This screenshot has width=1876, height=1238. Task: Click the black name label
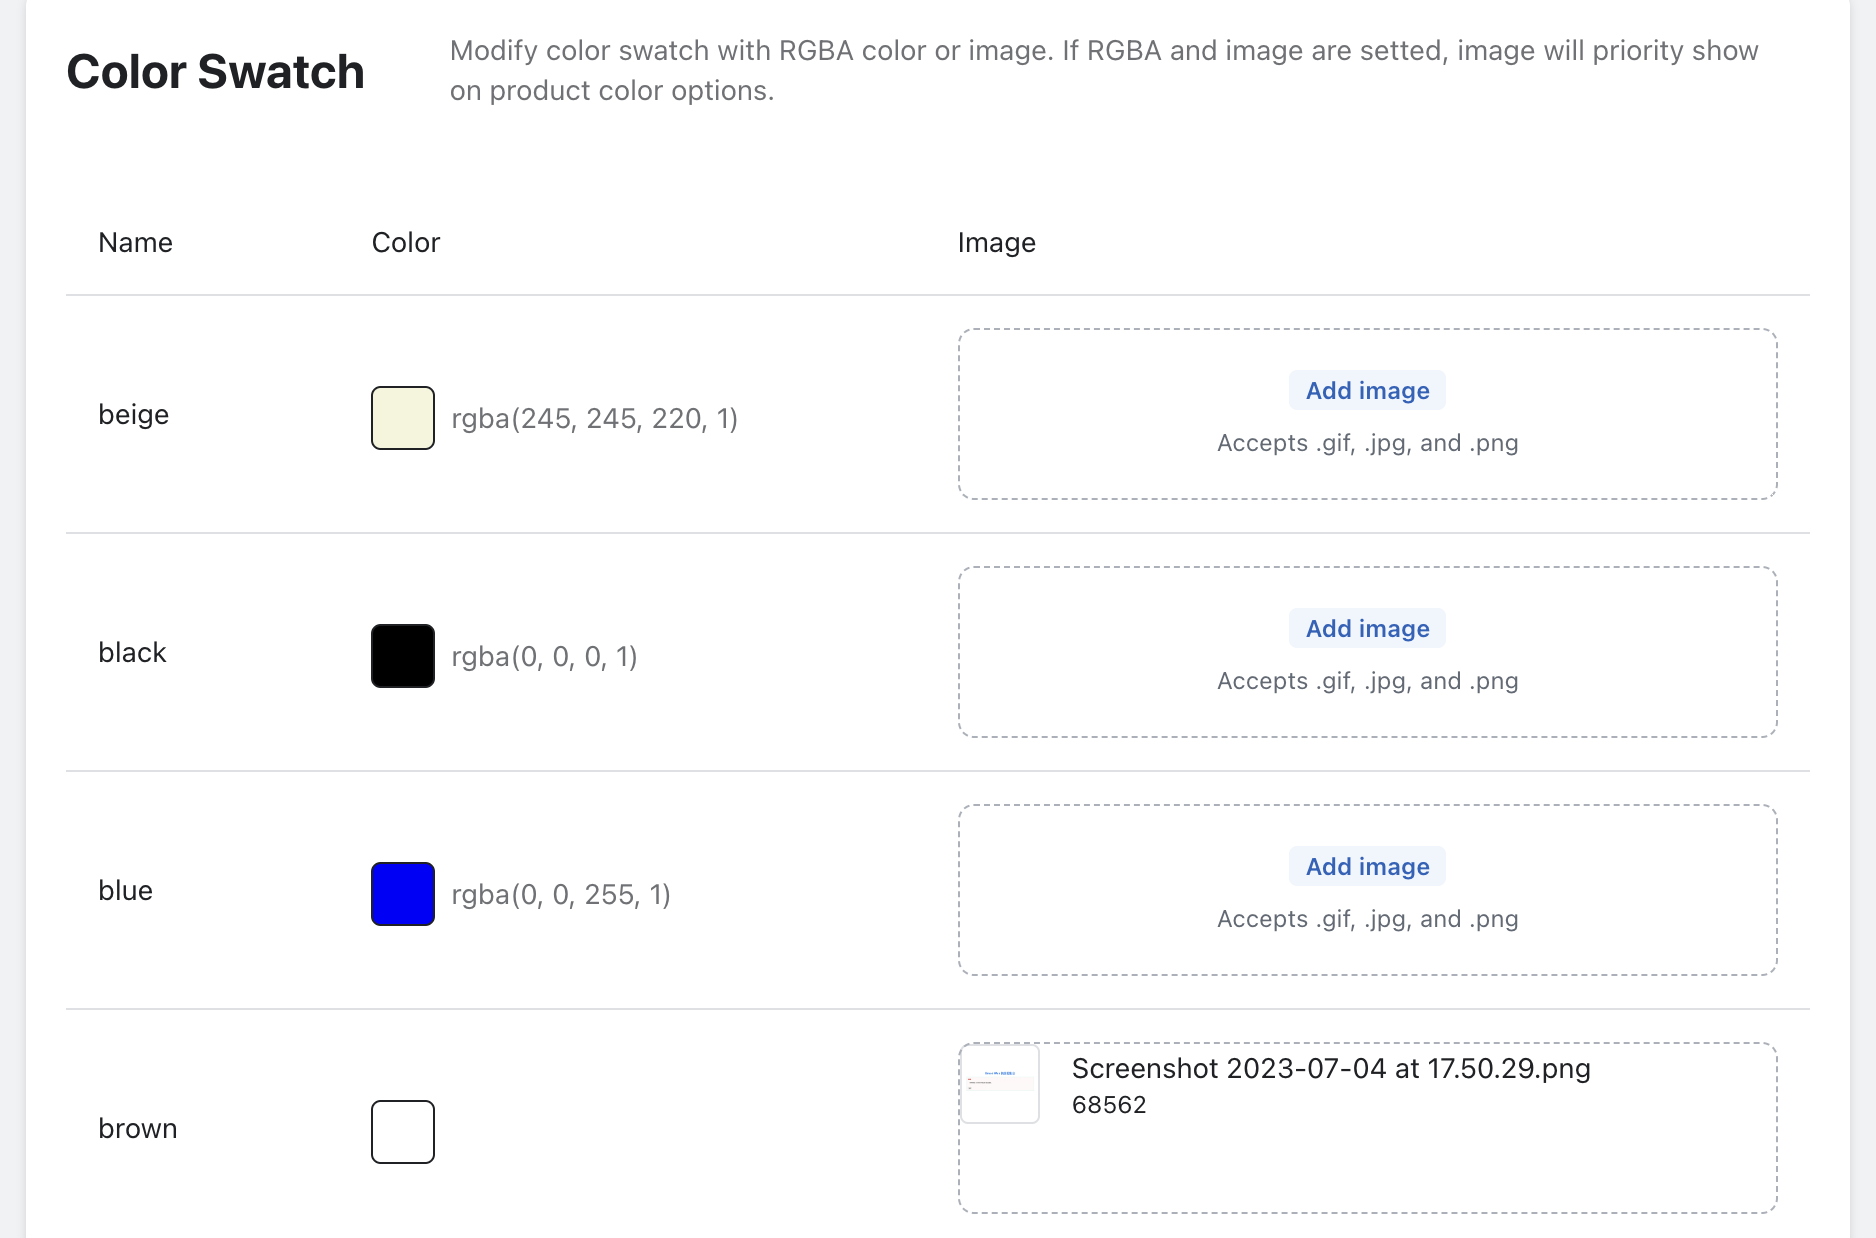click(x=132, y=653)
